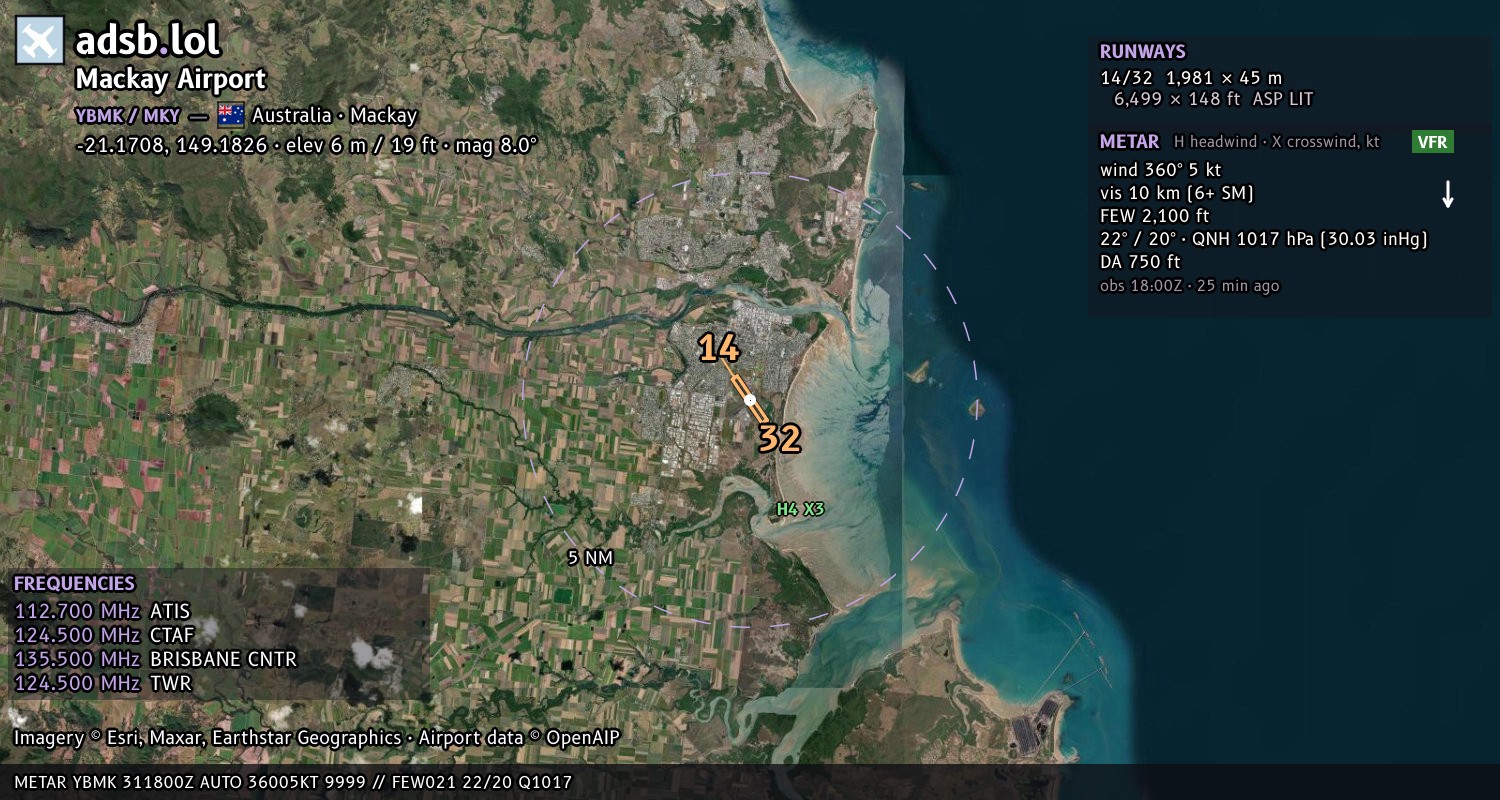Click the Mackay Airport name
The image size is (1500, 800).
[171, 79]
